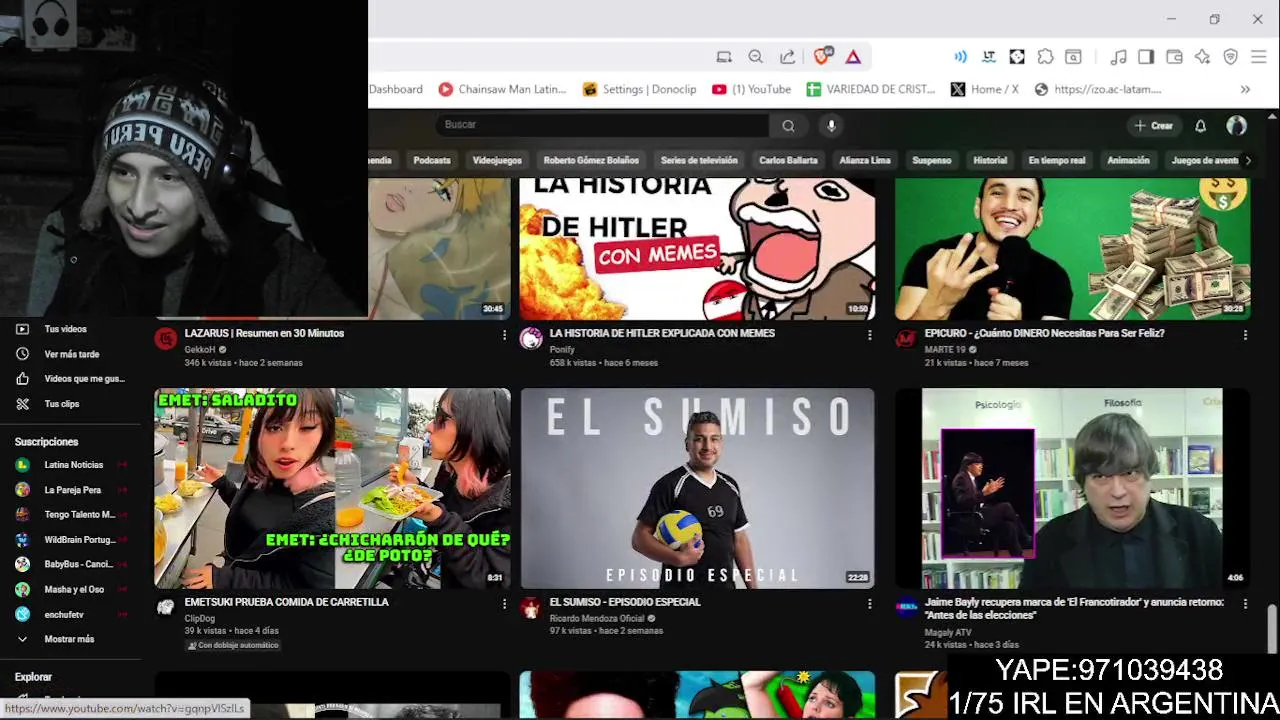The image size is (1280, 720).
Task: Click the black-and-white panda extension icon
Action: pyautogui.click(x=1017, y=57)
